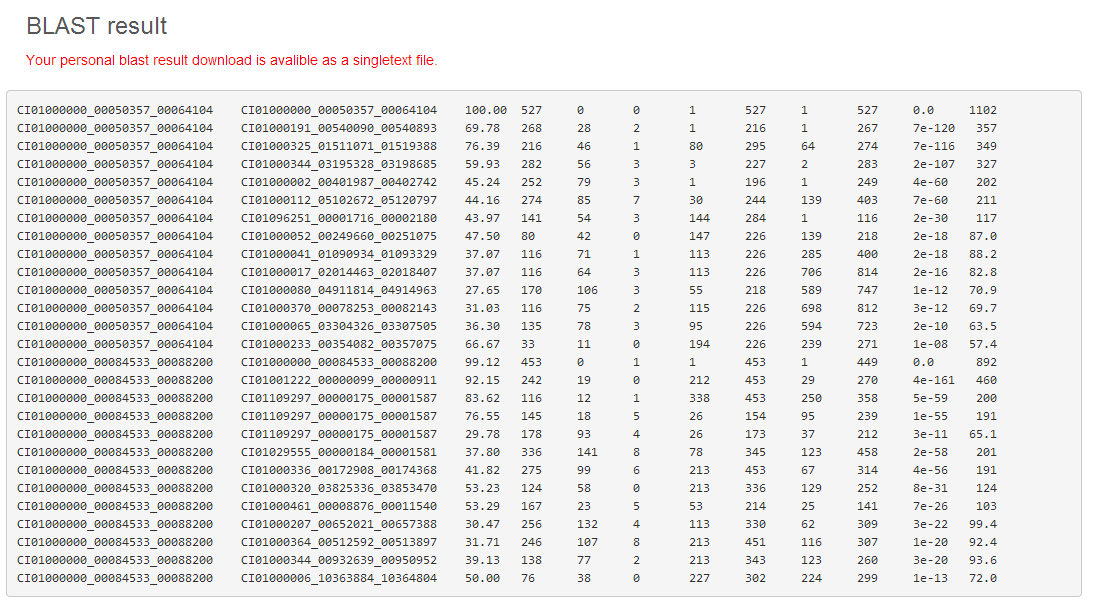Click subject ID CI01001222_00000099_00000911
Image resolution: width=1094 pixels, height=614 pixels.
339,380
